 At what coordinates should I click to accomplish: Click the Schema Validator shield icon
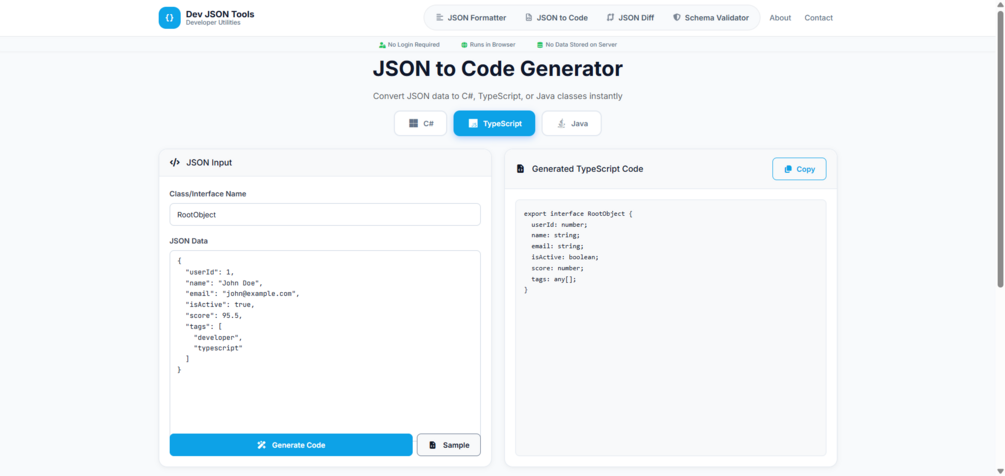click(x=677, y=18)
